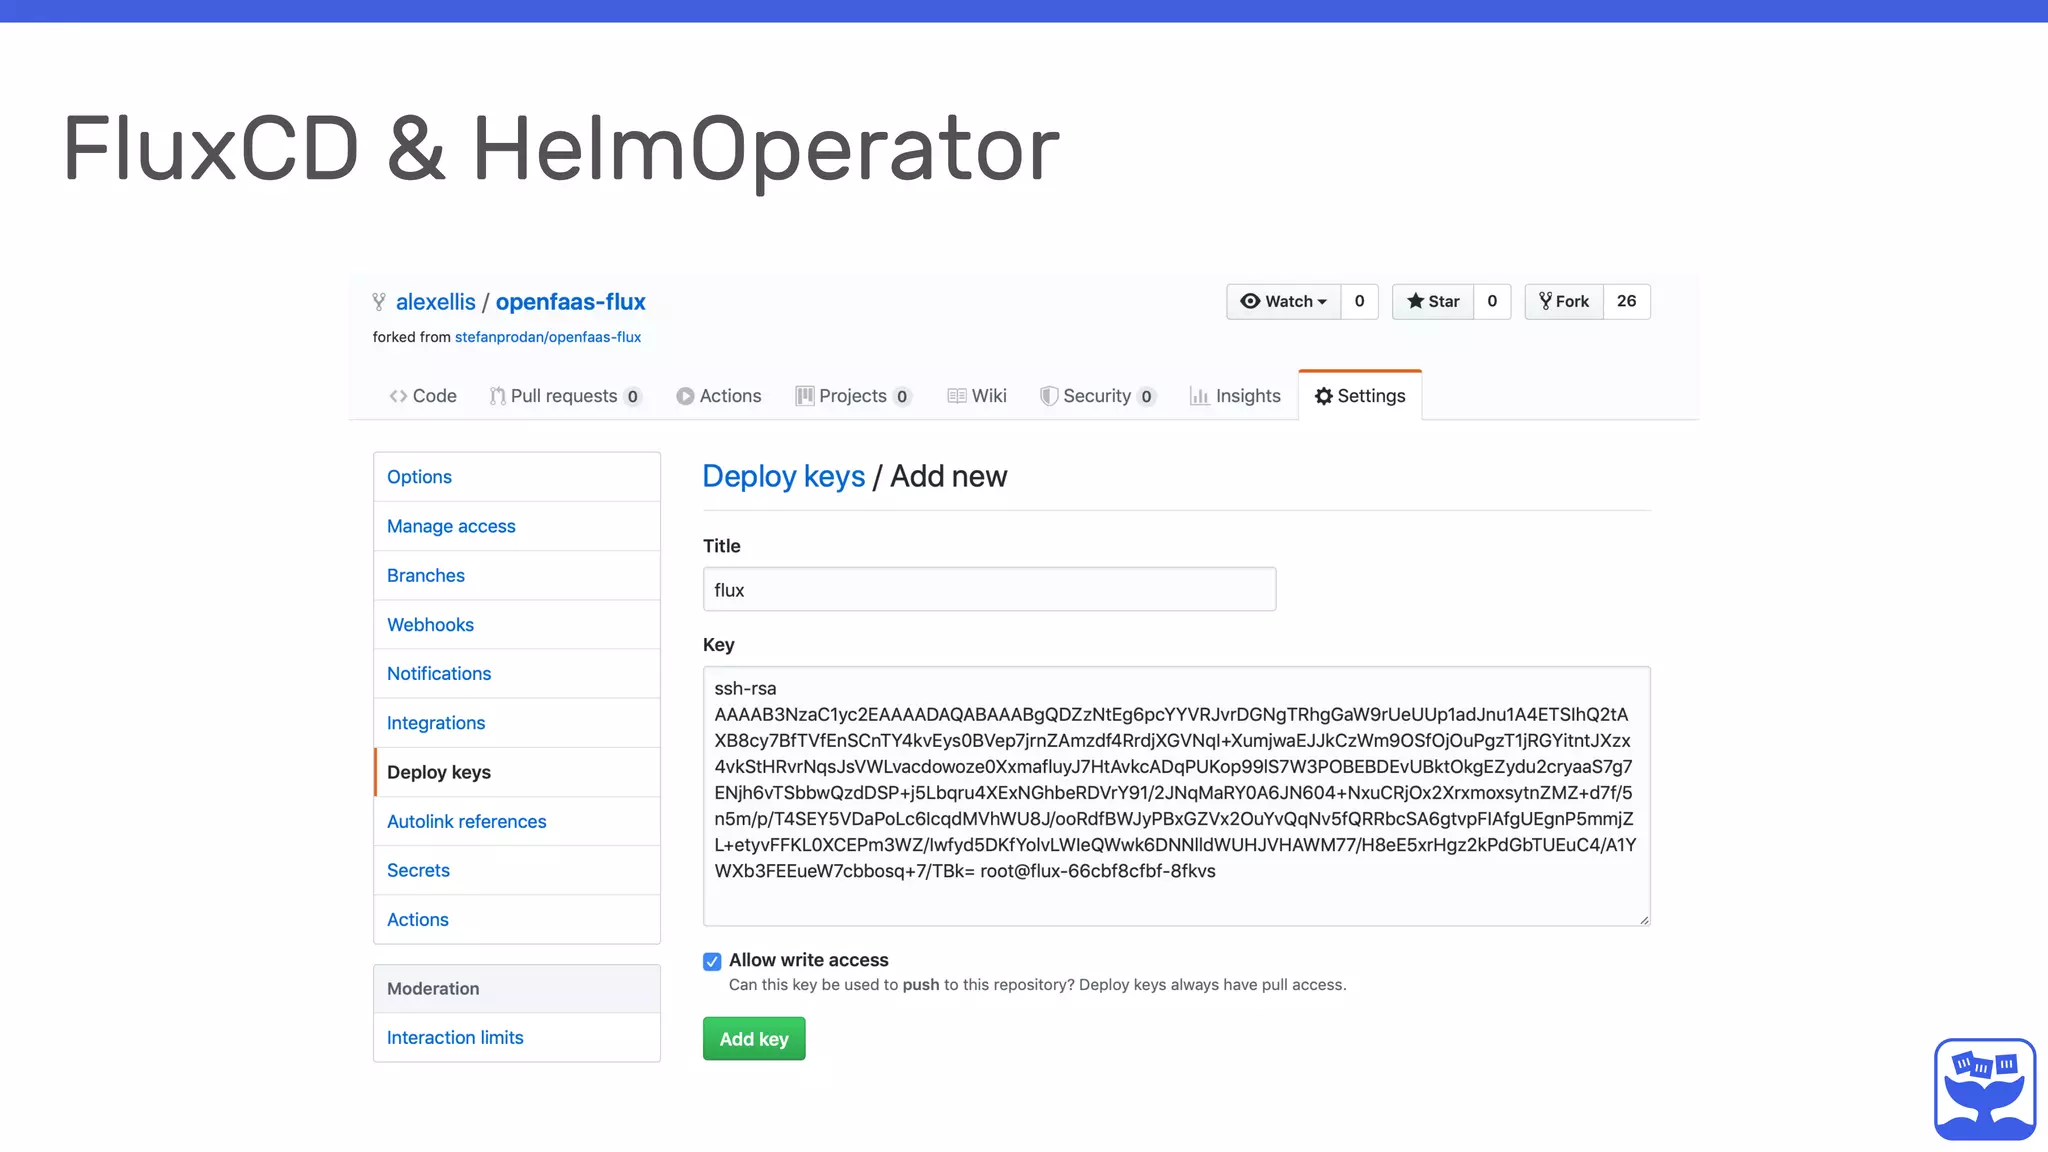Click the Watch count 0

coord(1360,301)
